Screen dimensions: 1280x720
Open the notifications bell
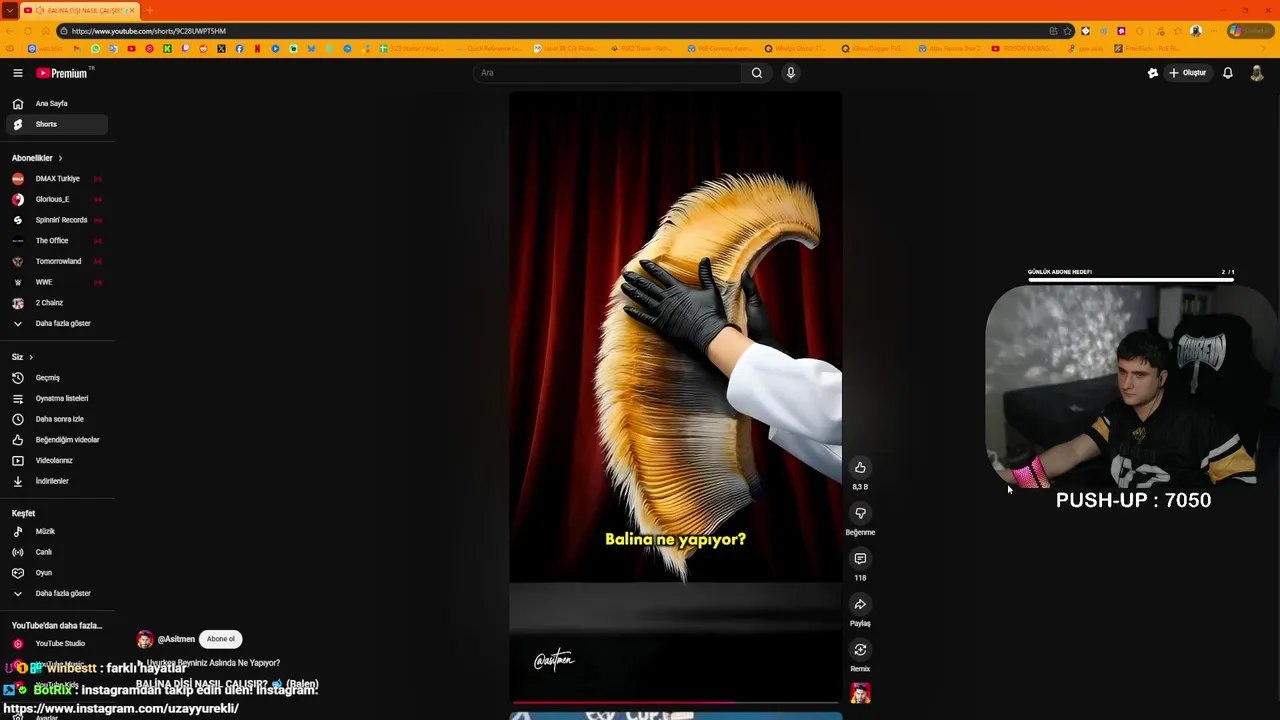pyautogui.click(x=1228, y=73)
